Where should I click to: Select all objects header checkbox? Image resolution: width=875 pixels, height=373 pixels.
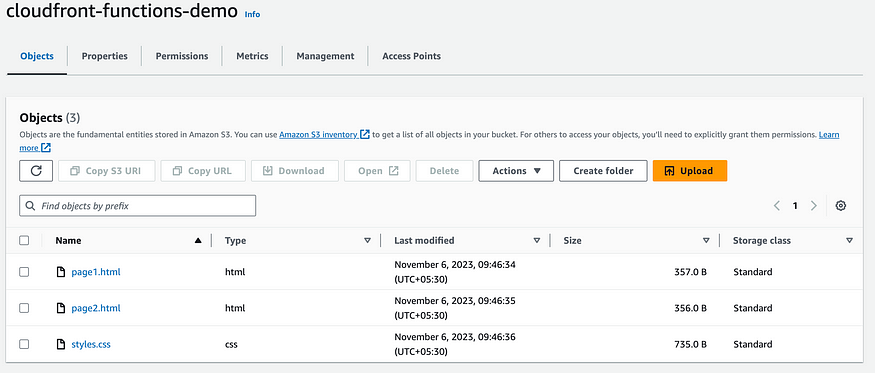(24, 240)
